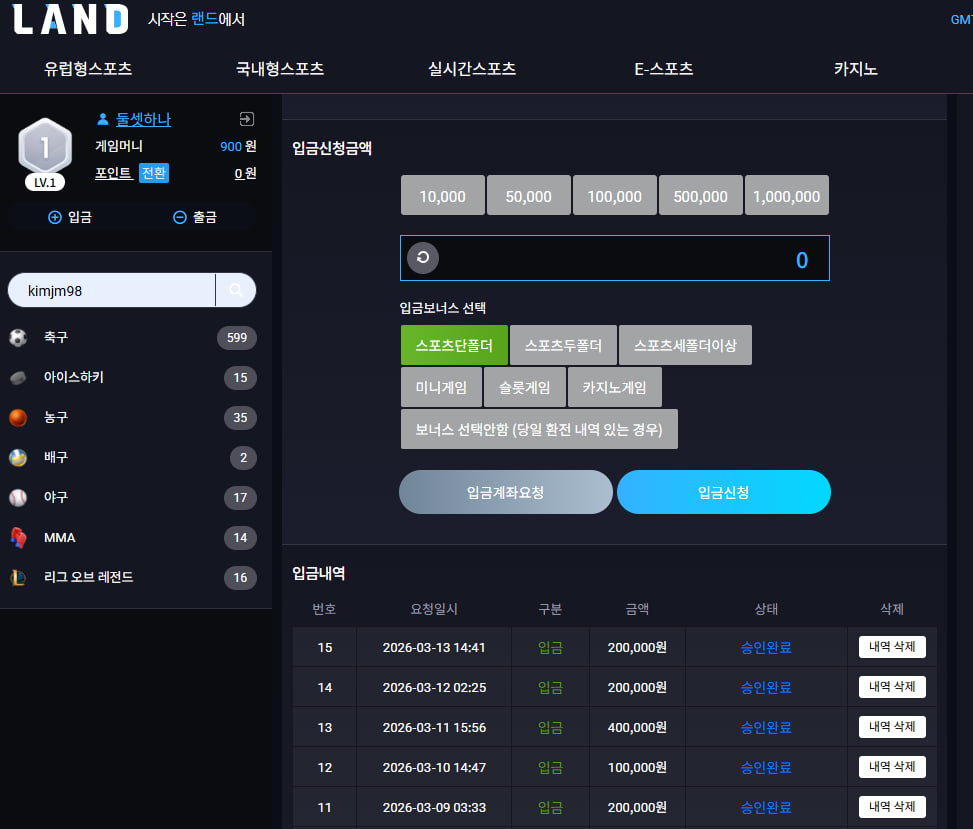Select the 미니게임 bonus option

click(441, 387)
